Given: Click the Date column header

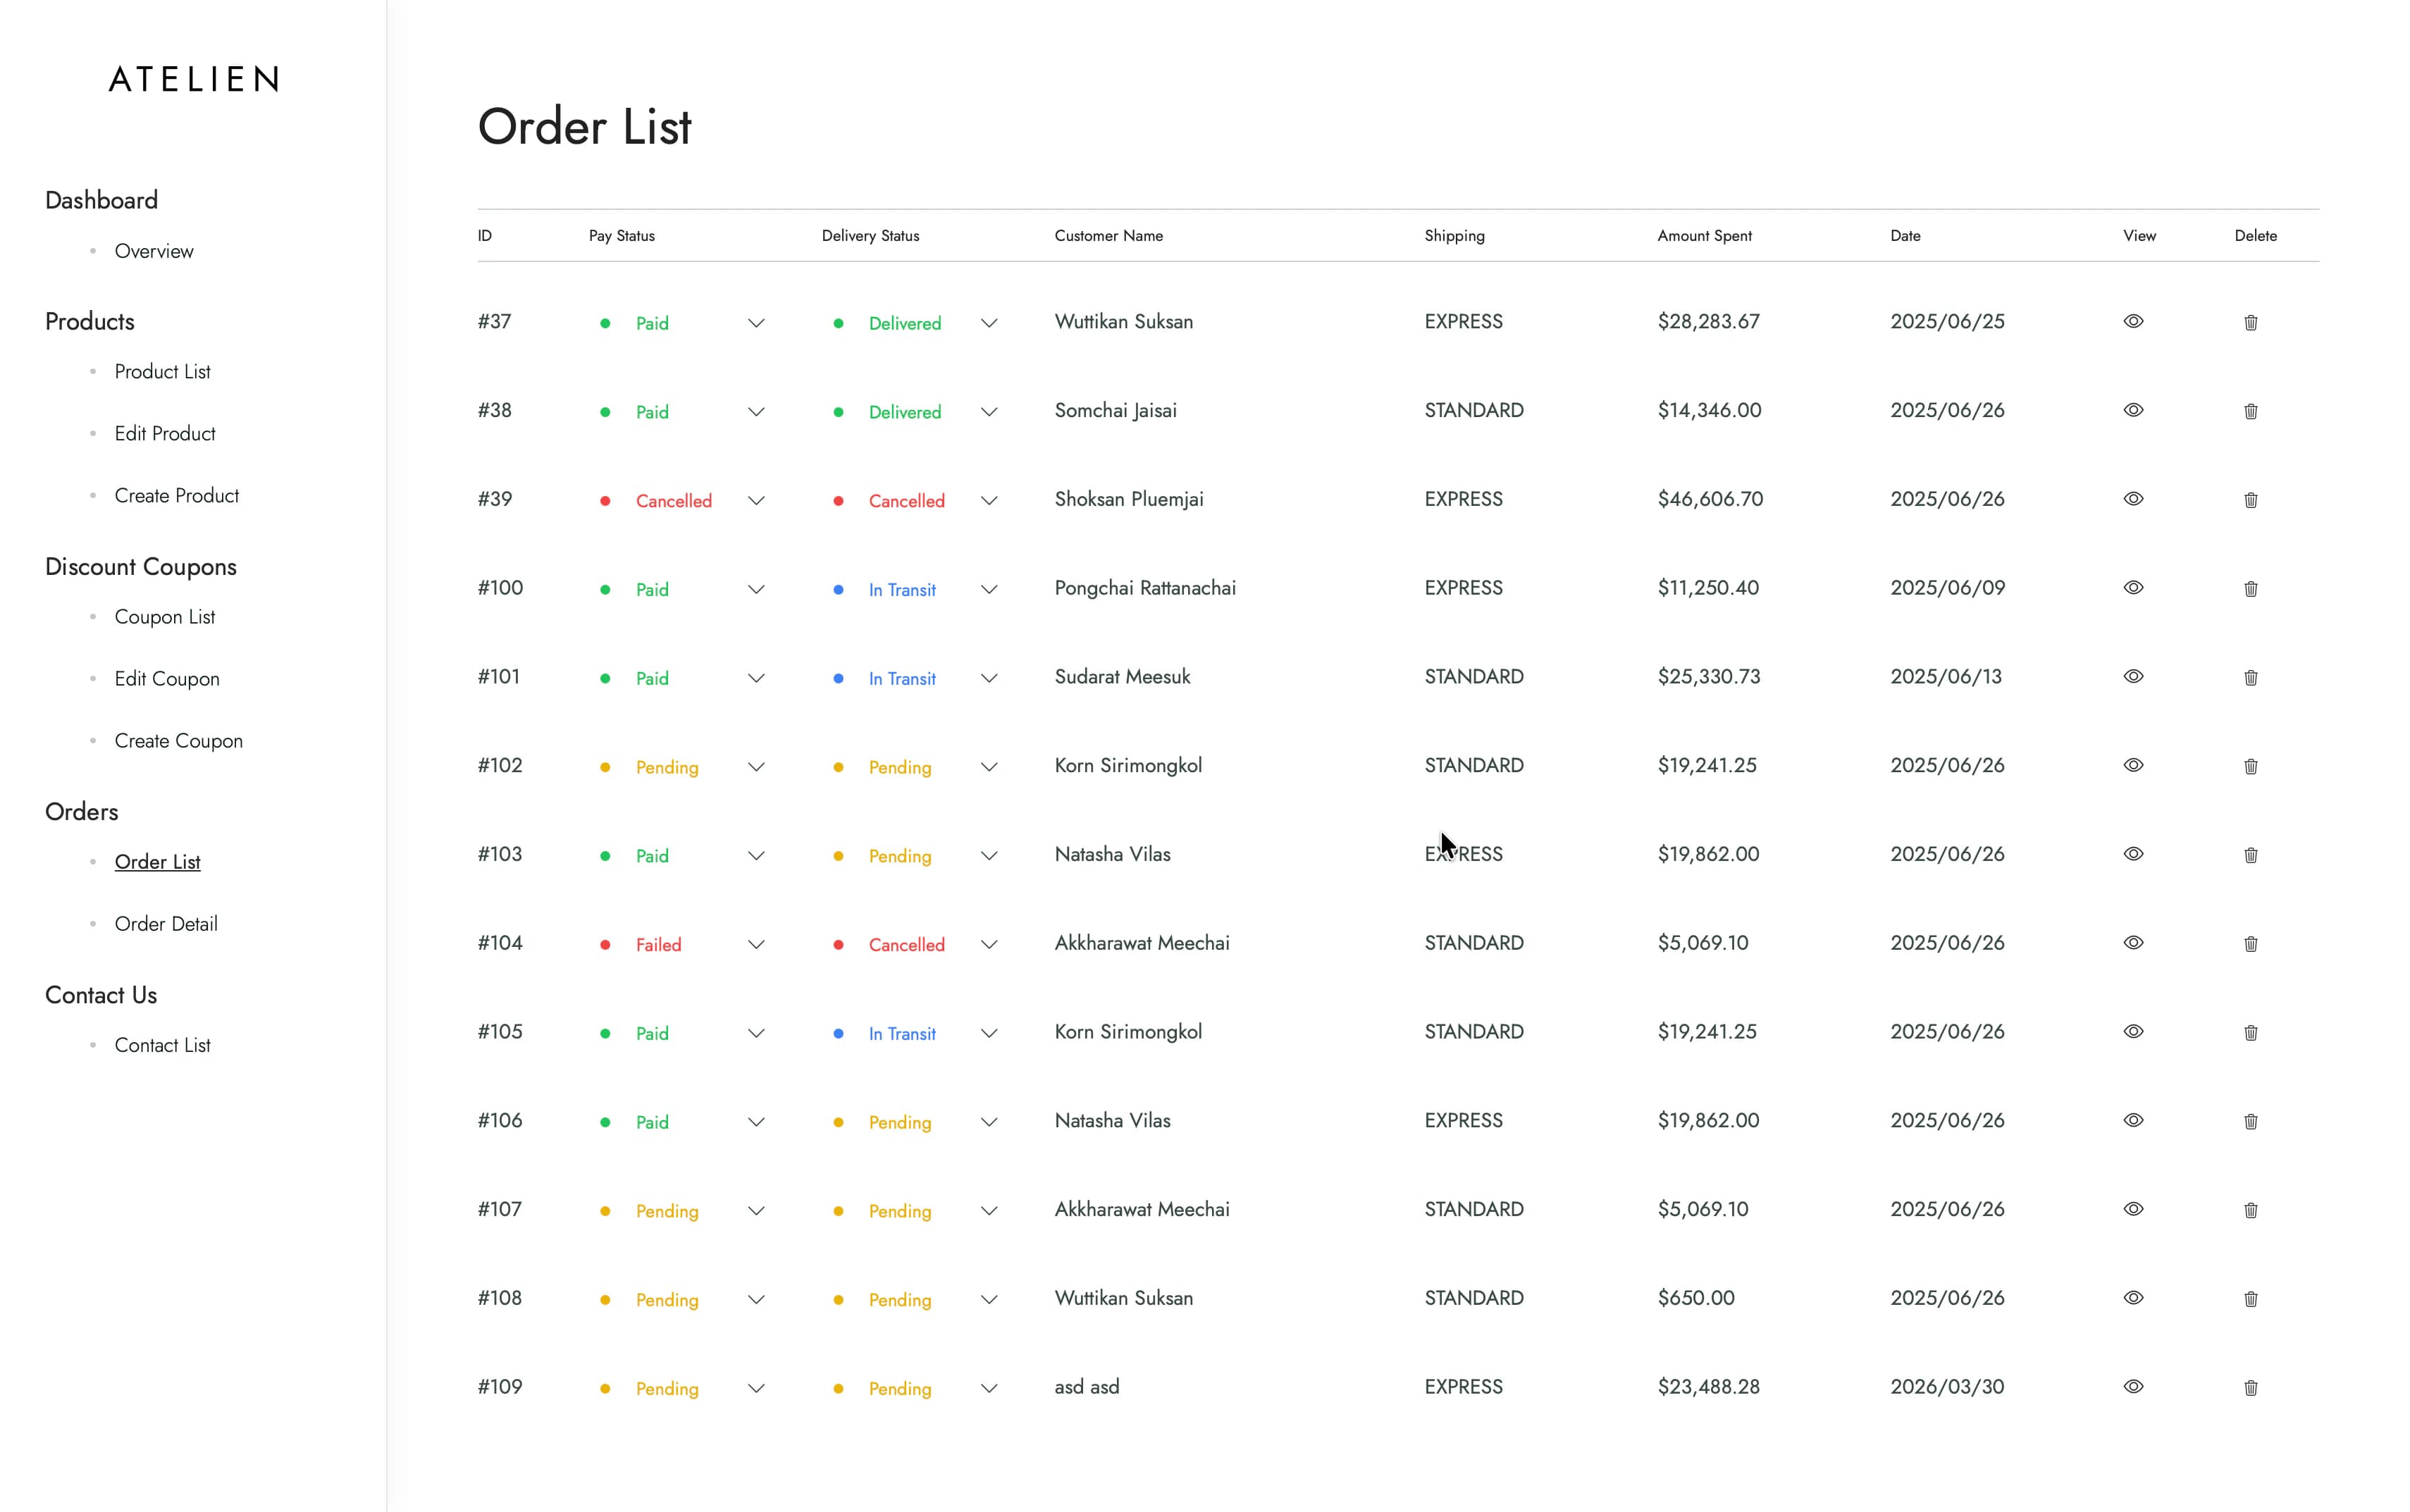Looking at the screenshot, I should coord(1905,236).
